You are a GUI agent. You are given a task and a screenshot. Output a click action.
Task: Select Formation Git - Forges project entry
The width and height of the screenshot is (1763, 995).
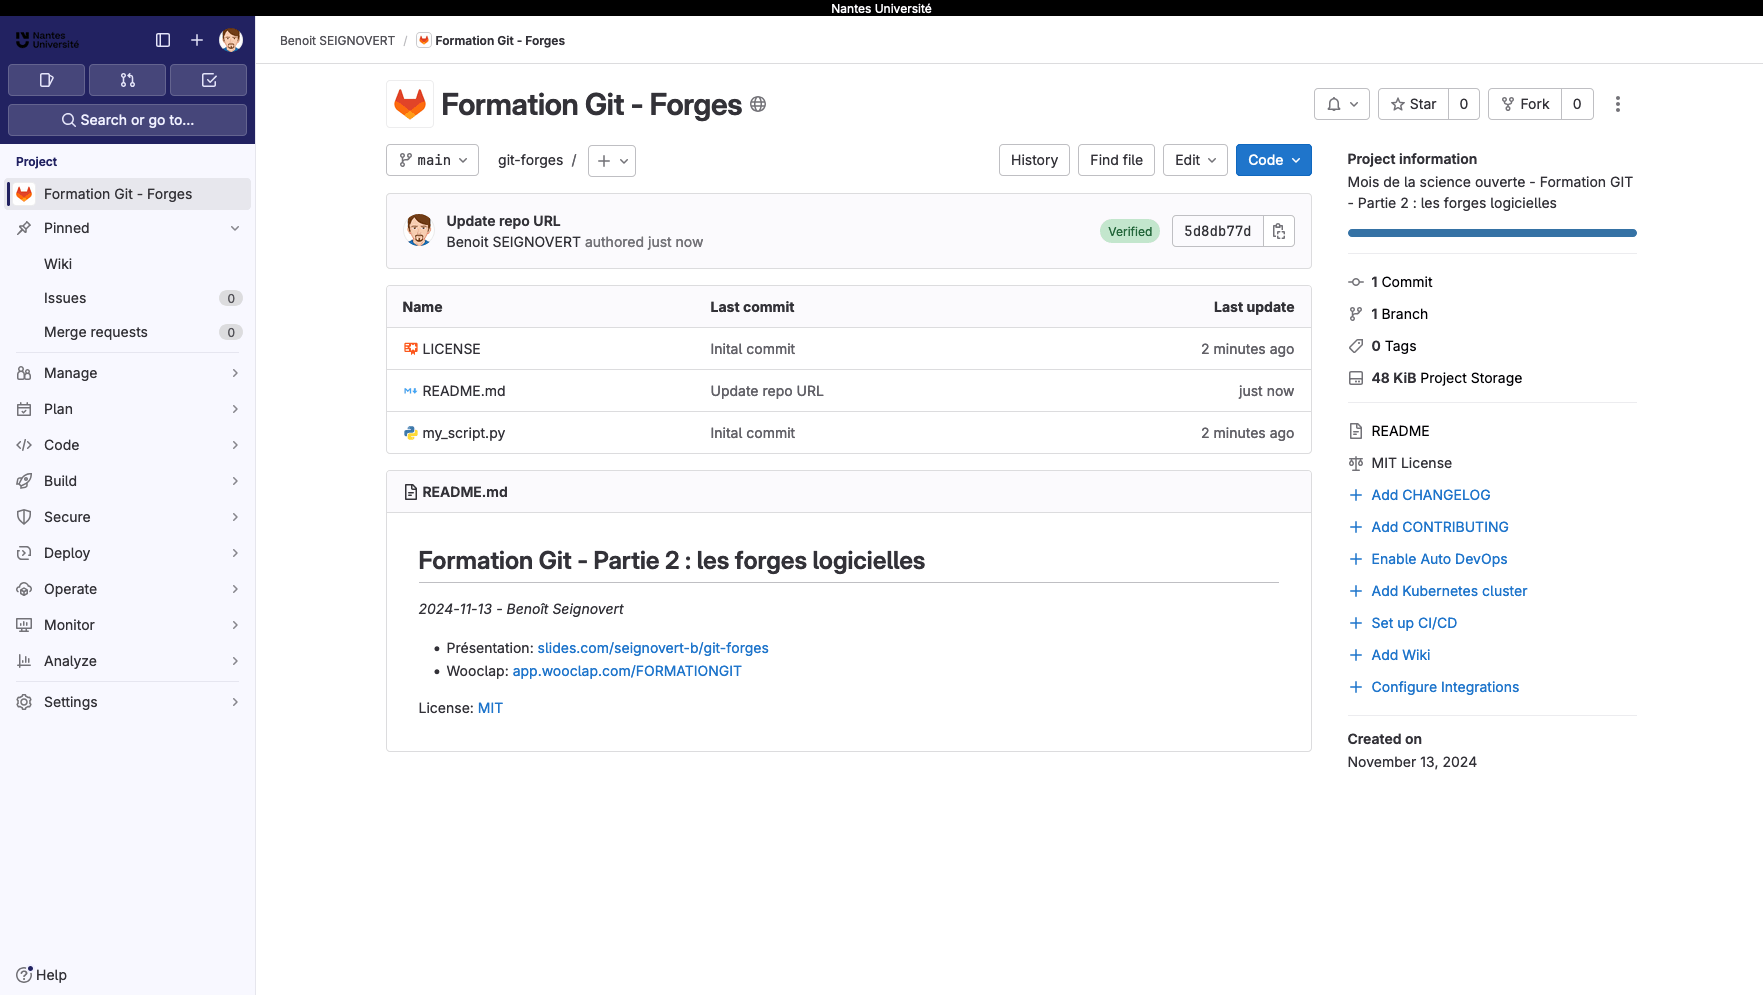click(x=128, y=194)
